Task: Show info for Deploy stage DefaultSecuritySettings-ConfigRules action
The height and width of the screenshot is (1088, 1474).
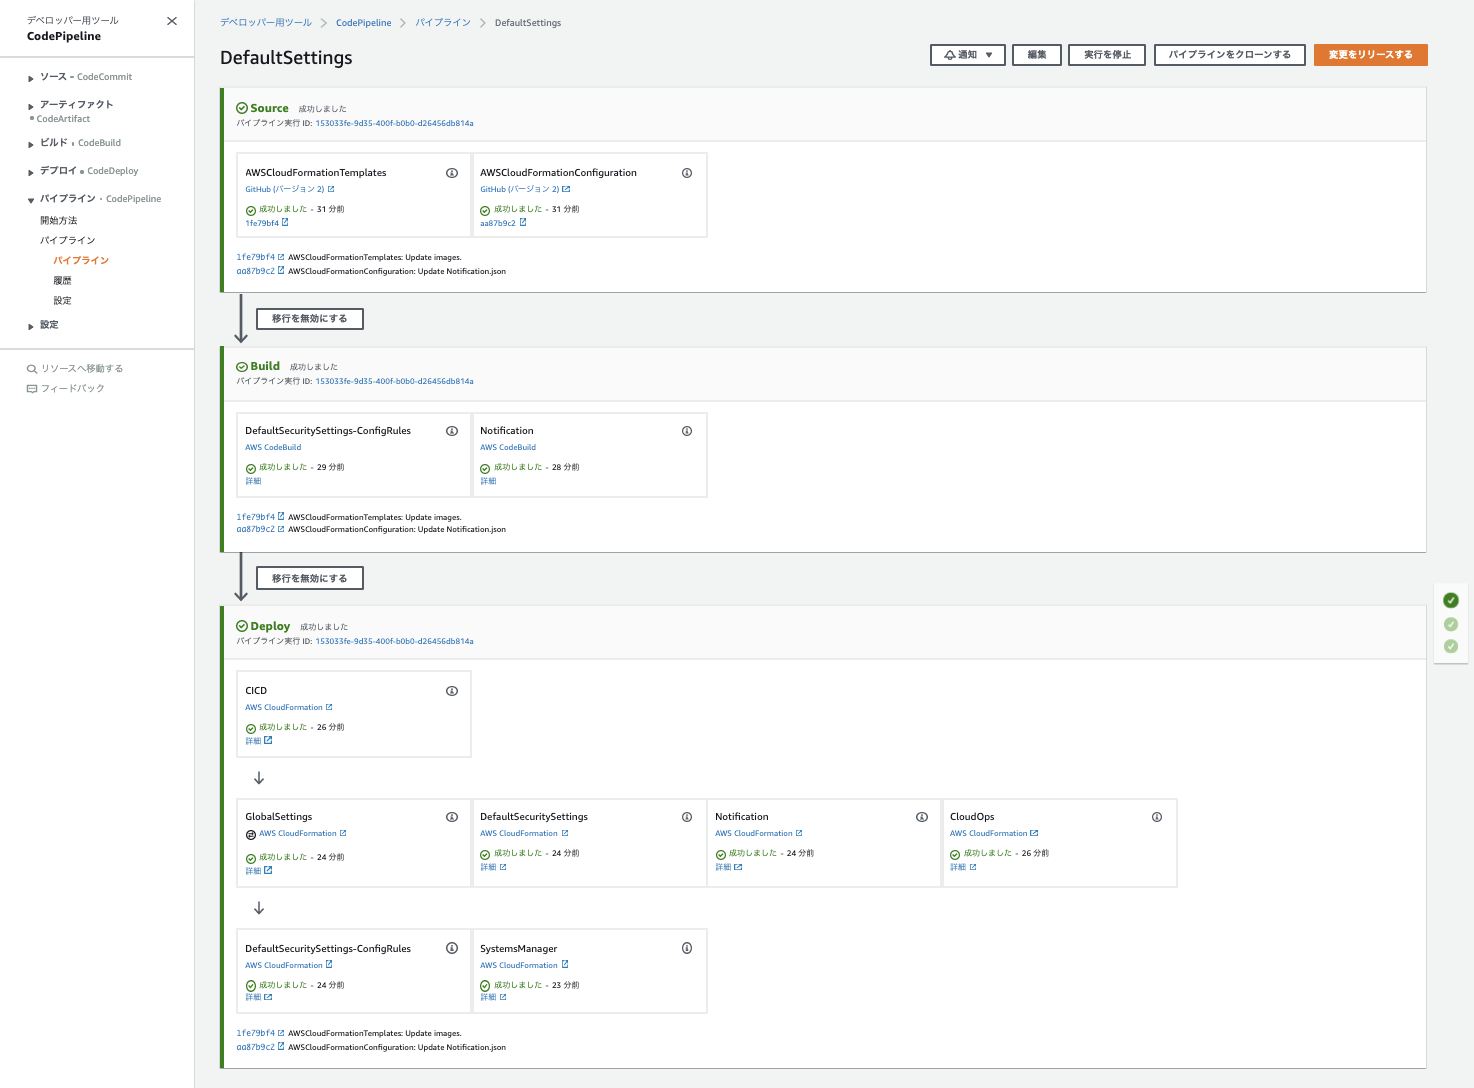Action: [x=452, y=948]
